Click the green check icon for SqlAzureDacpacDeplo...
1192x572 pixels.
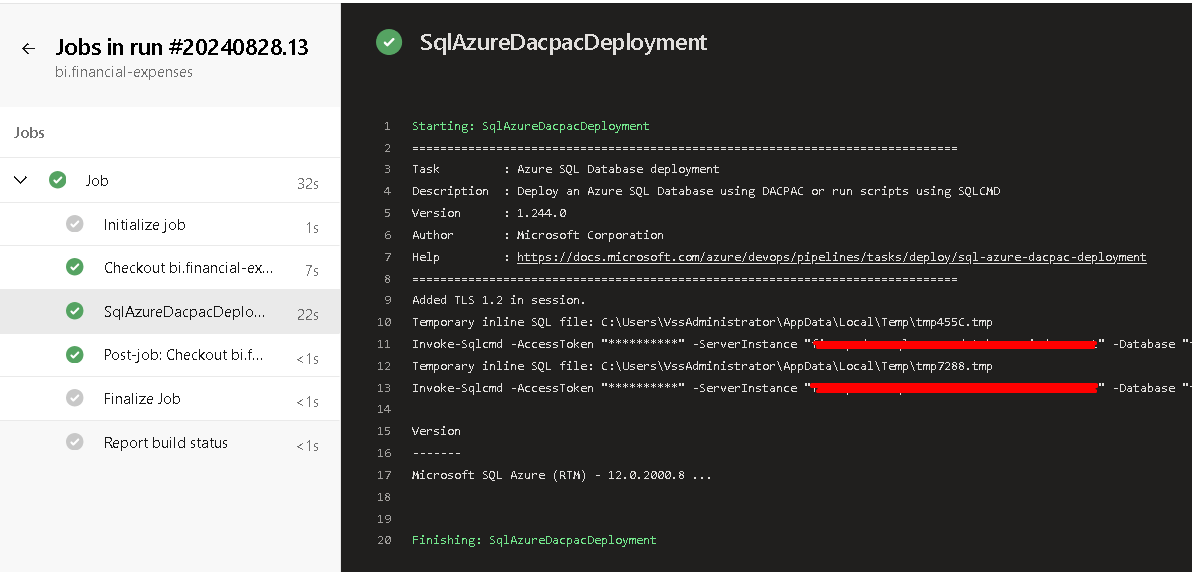click(74, 311)
